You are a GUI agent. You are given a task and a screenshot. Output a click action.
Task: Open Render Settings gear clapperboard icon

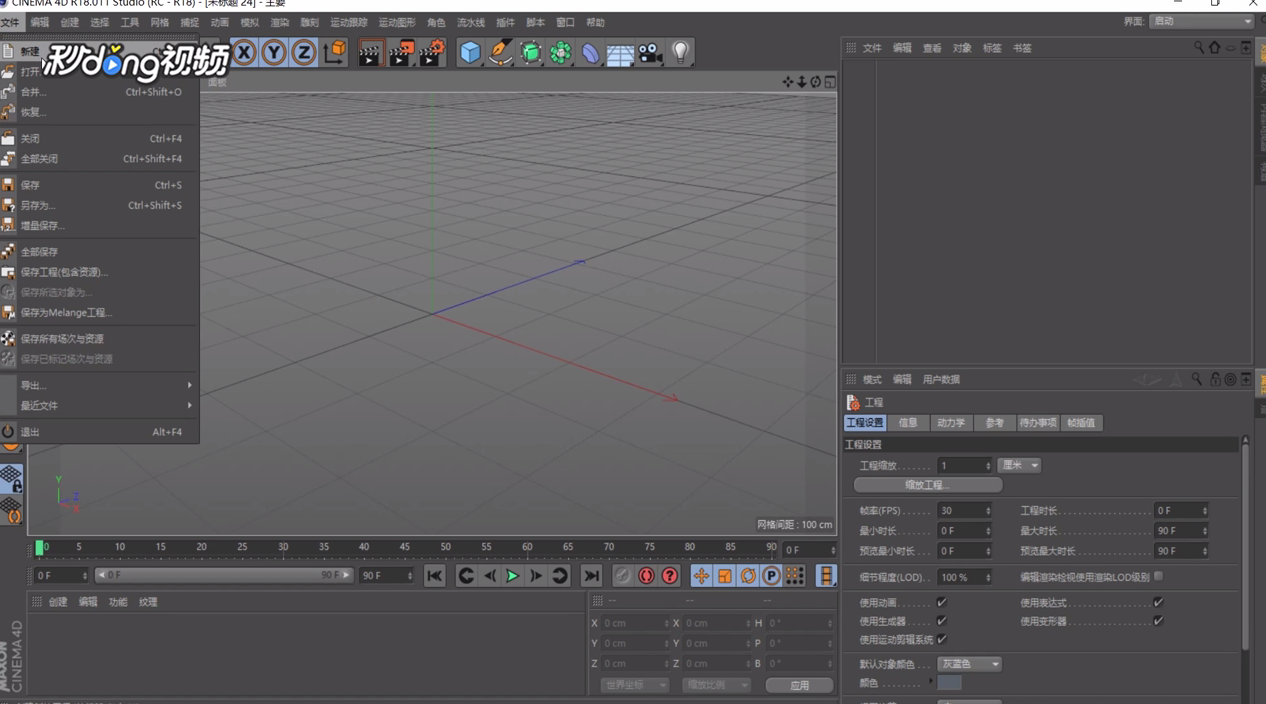pyautogui.click(x=432, y=52)
